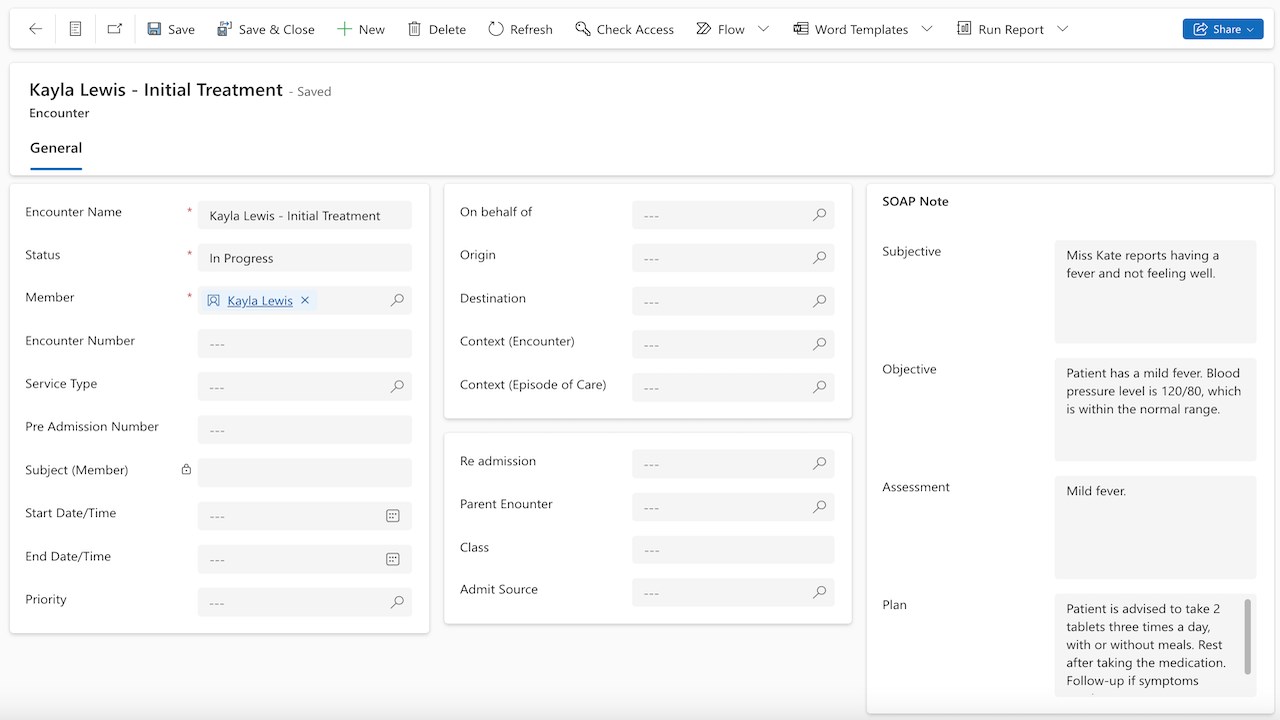Open the Share dropdown button
1280x720 pixels.
(x=1223, y=29)
